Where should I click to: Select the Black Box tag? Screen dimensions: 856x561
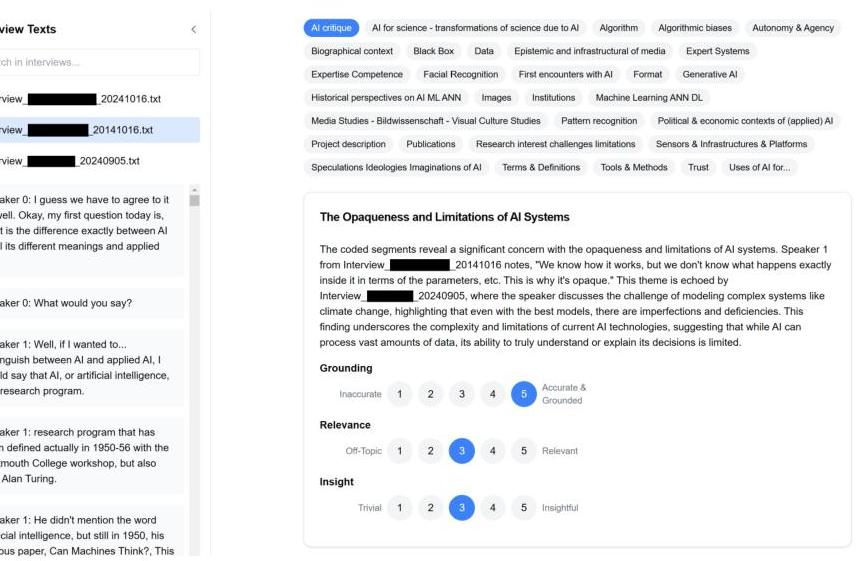click(433, 51)
